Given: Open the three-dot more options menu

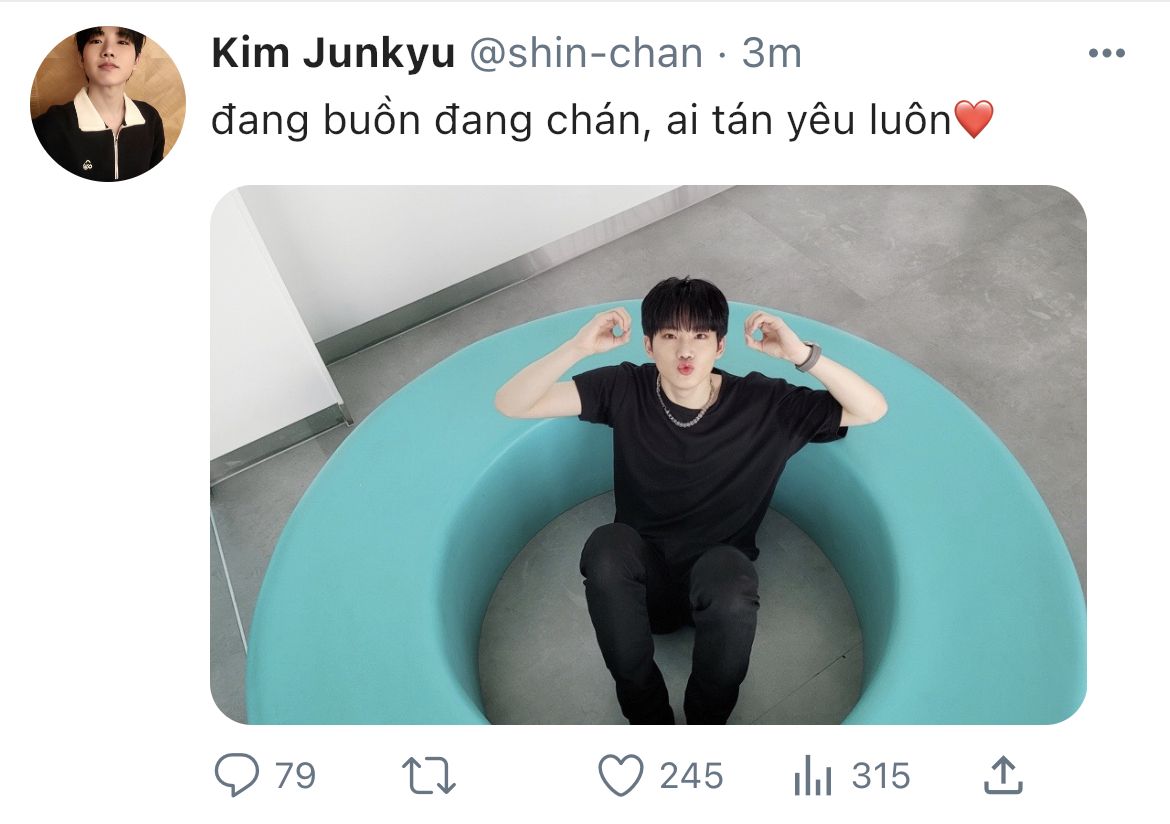Looking at the screenshot, I should point(1107,53).
